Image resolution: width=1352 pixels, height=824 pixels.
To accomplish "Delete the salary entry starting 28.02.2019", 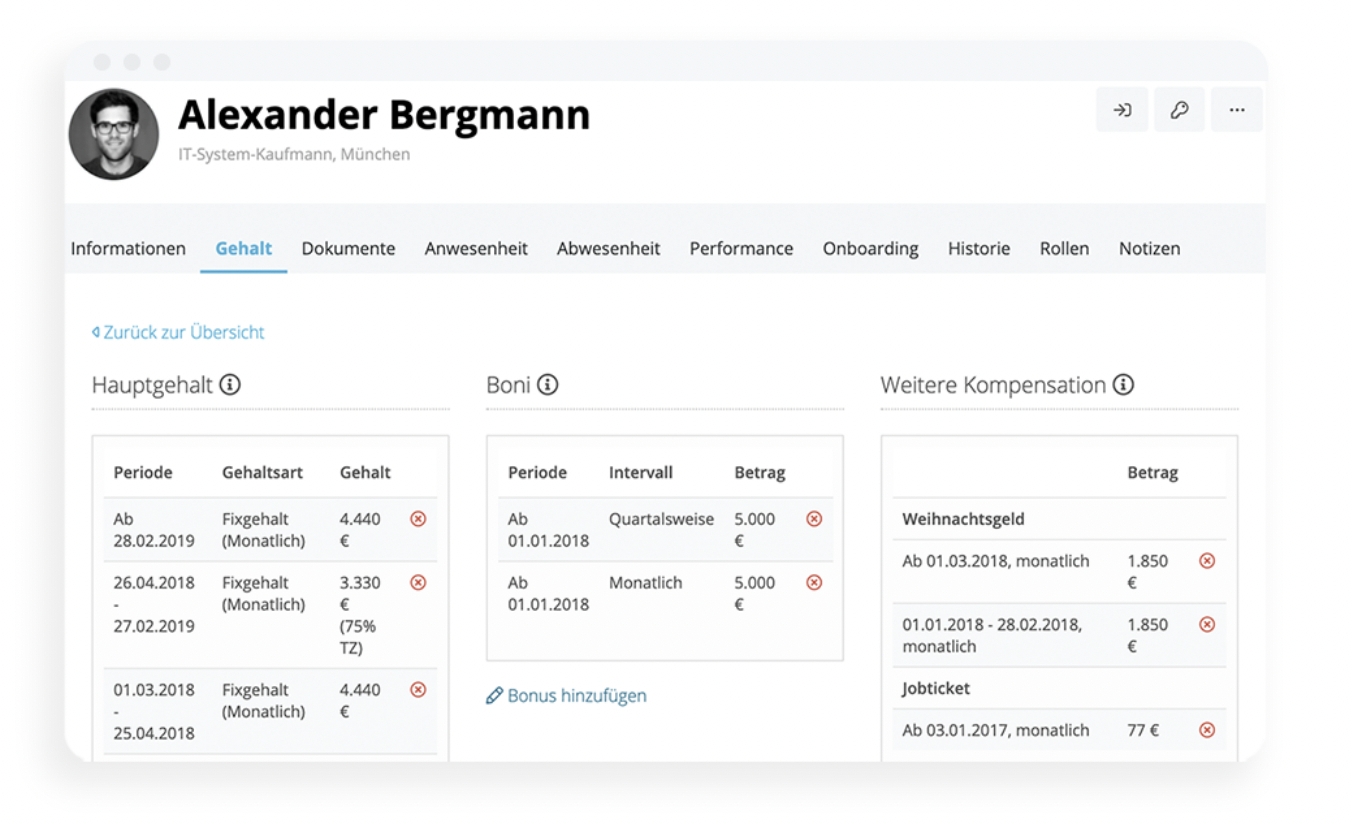I will click(x=418, y=519).
